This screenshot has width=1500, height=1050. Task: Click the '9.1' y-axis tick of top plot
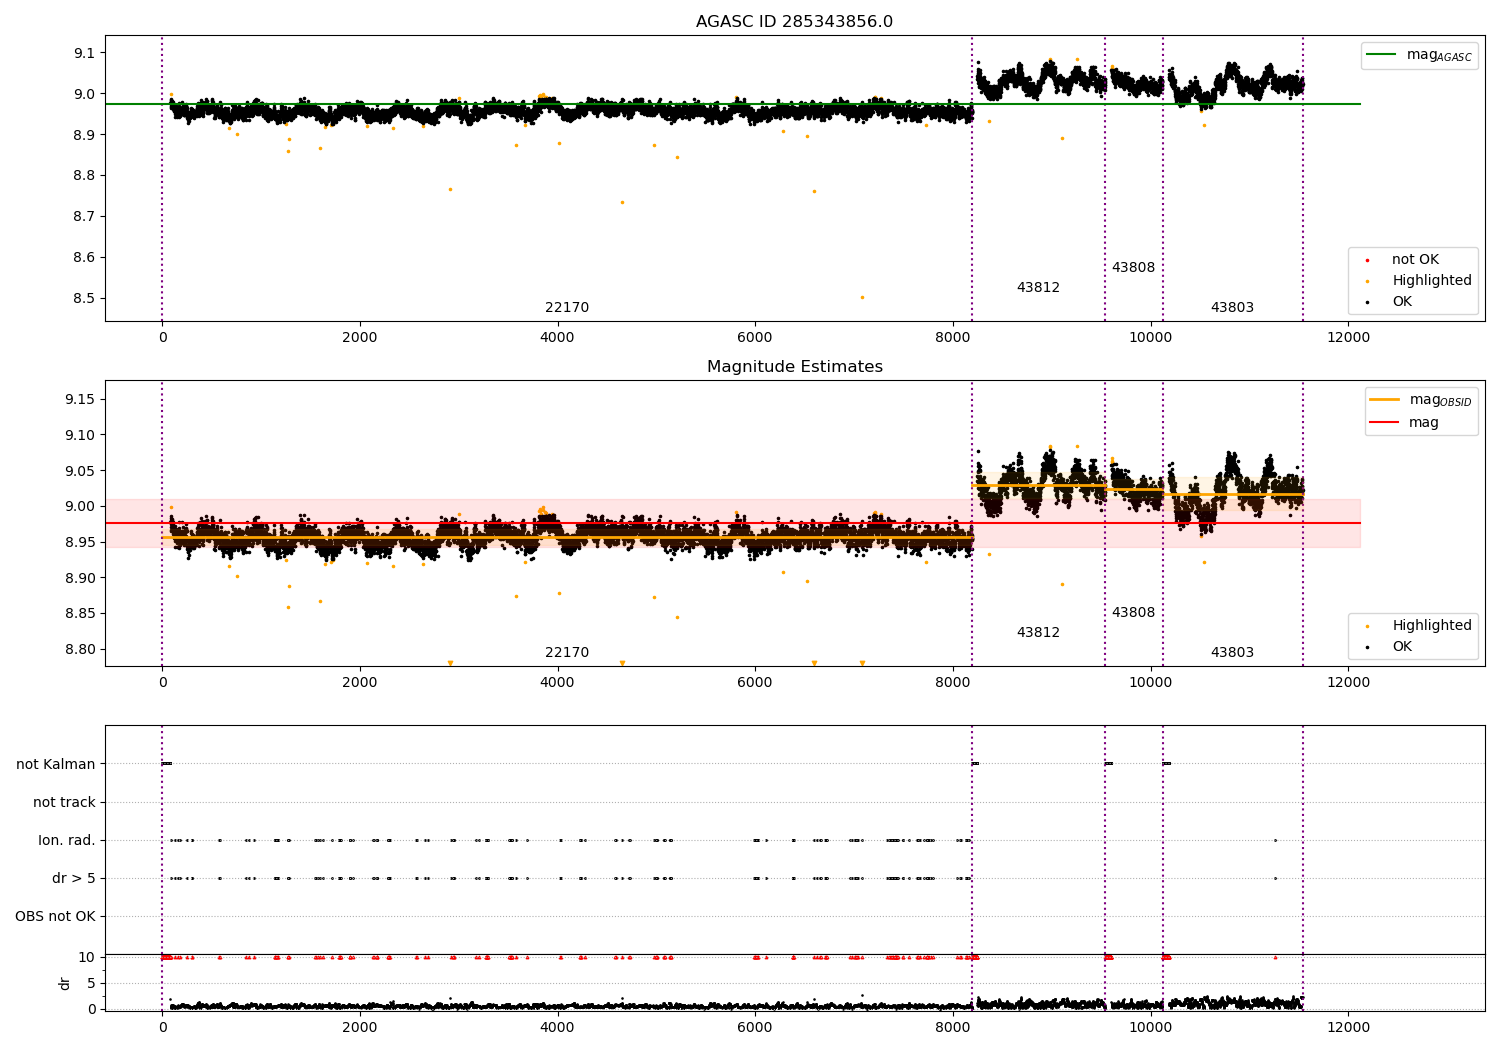point(85,53)
